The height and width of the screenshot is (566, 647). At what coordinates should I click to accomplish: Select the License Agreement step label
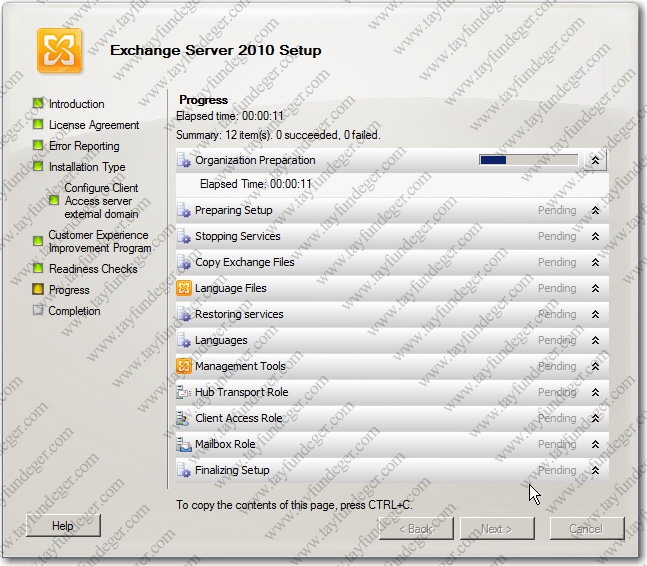(x=94, y=125)
